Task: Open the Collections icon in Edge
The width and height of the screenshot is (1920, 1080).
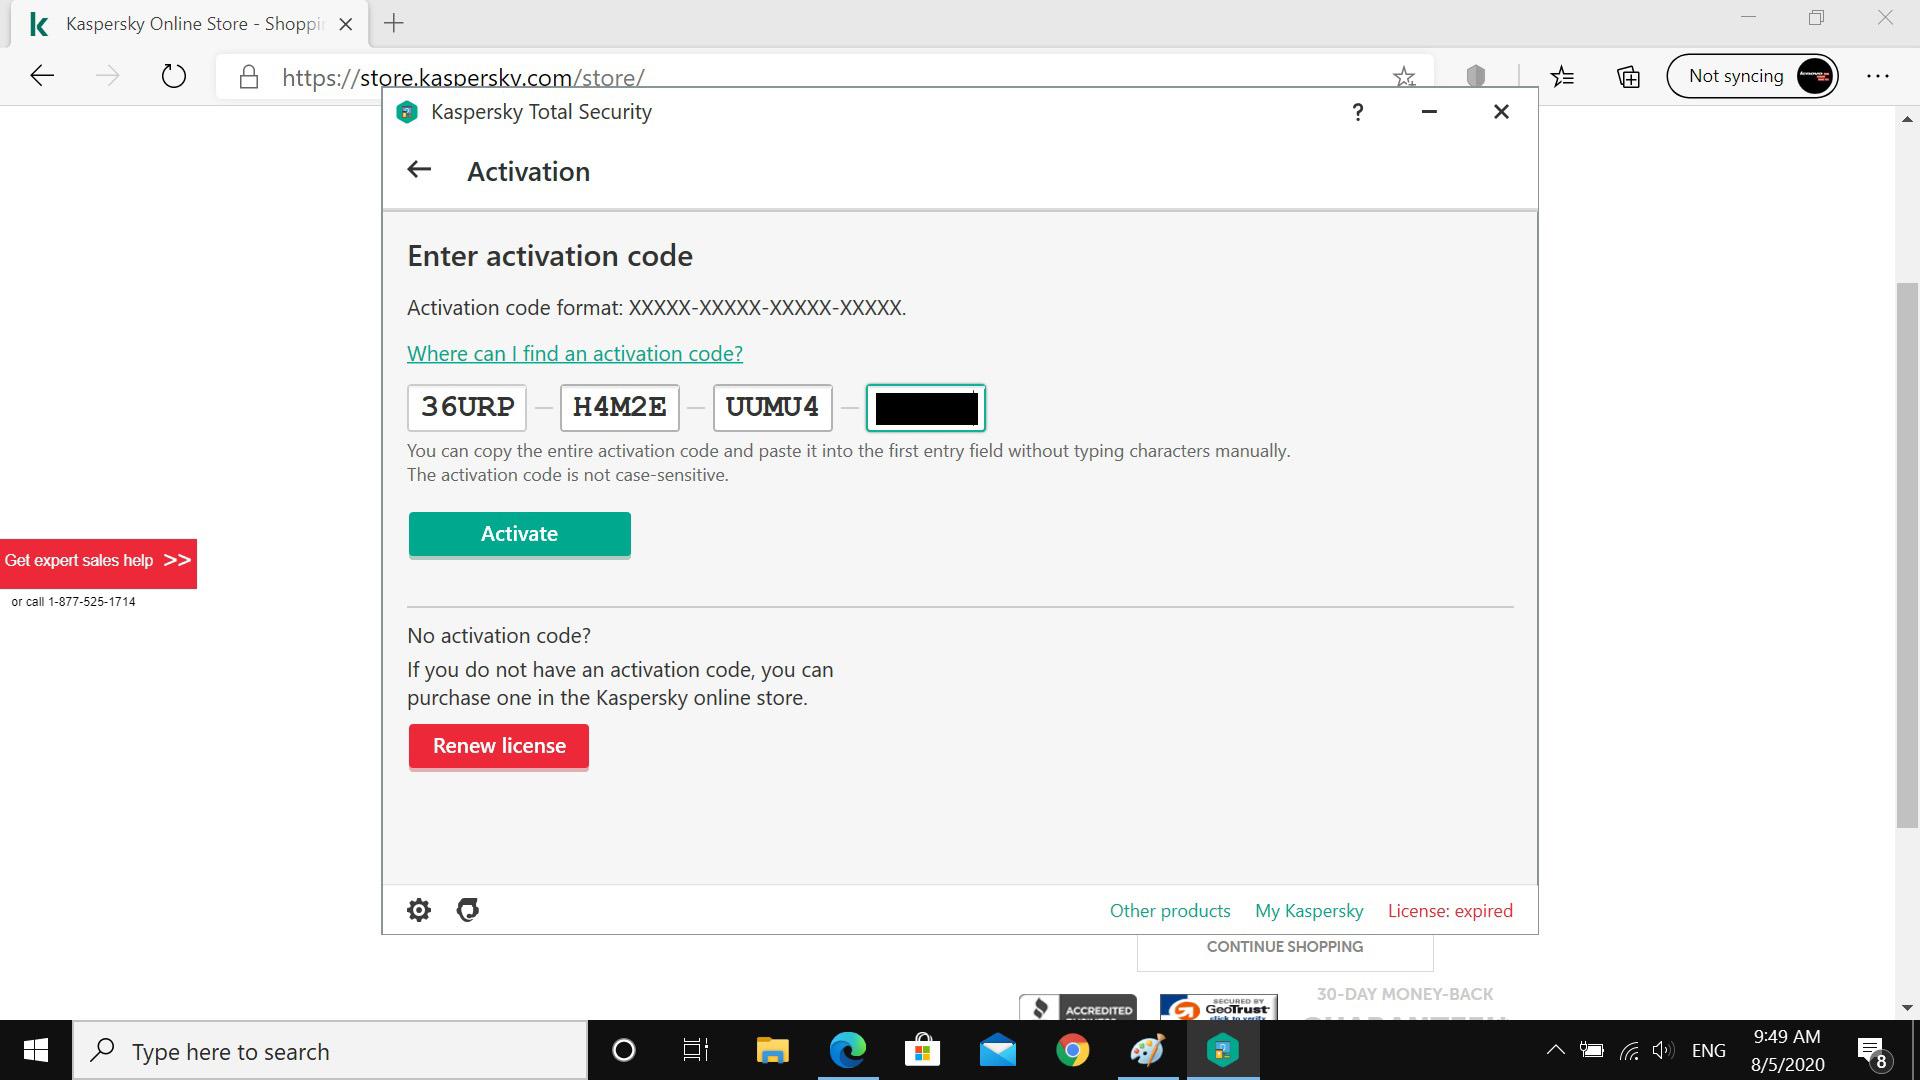Action: click(x=1629, y=76)
